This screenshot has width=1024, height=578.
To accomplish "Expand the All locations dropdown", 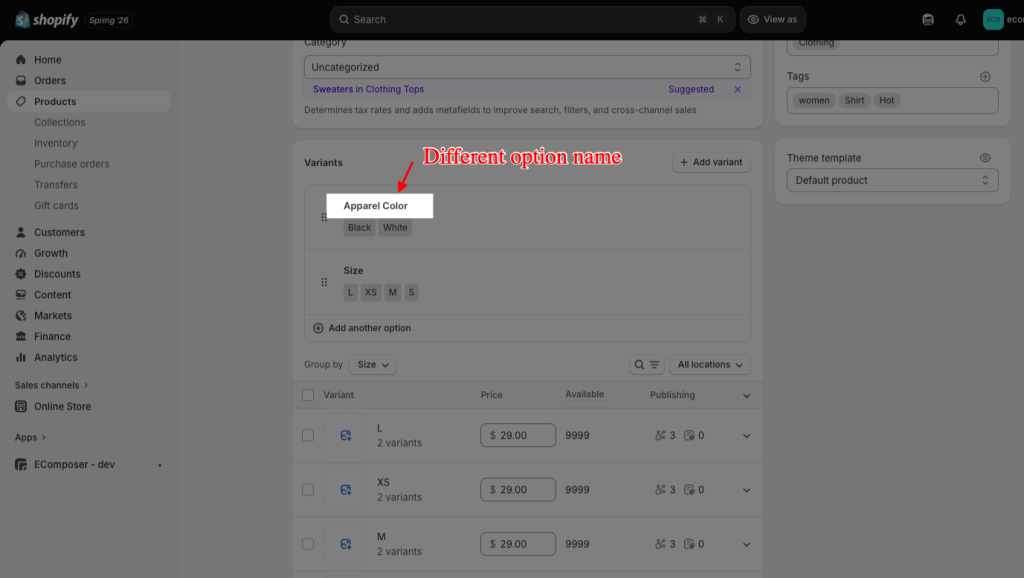I will tap(710, 364).
